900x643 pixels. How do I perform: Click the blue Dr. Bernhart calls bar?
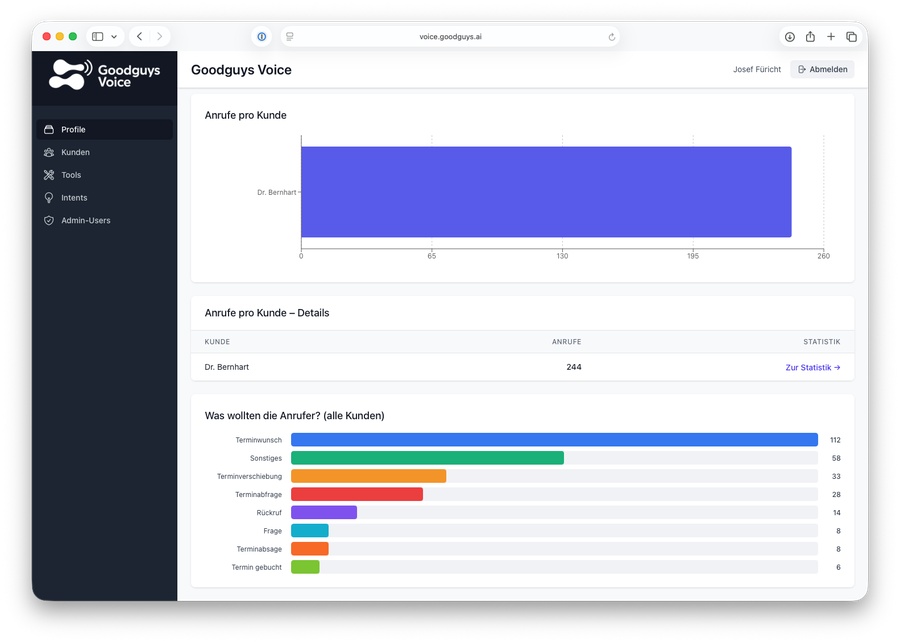tap(545, 190)
